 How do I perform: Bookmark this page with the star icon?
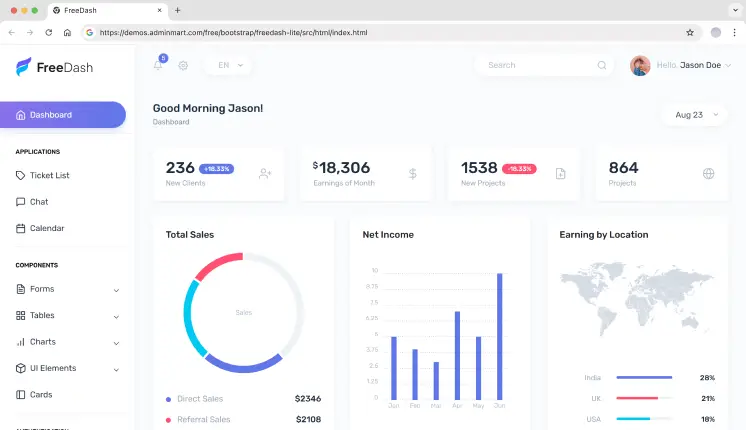pyautogui.click(x=690, y=32)
